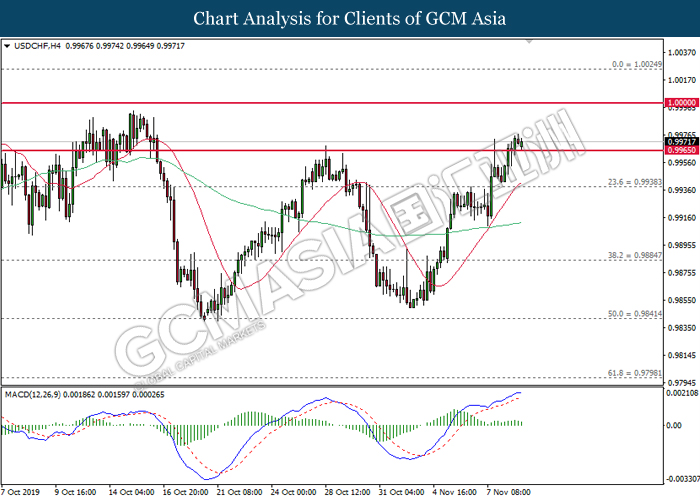Image resolution: width=700 pixels, height=500 pixels.
Task: Click the chart title banner text
Action: click(350, 18)
